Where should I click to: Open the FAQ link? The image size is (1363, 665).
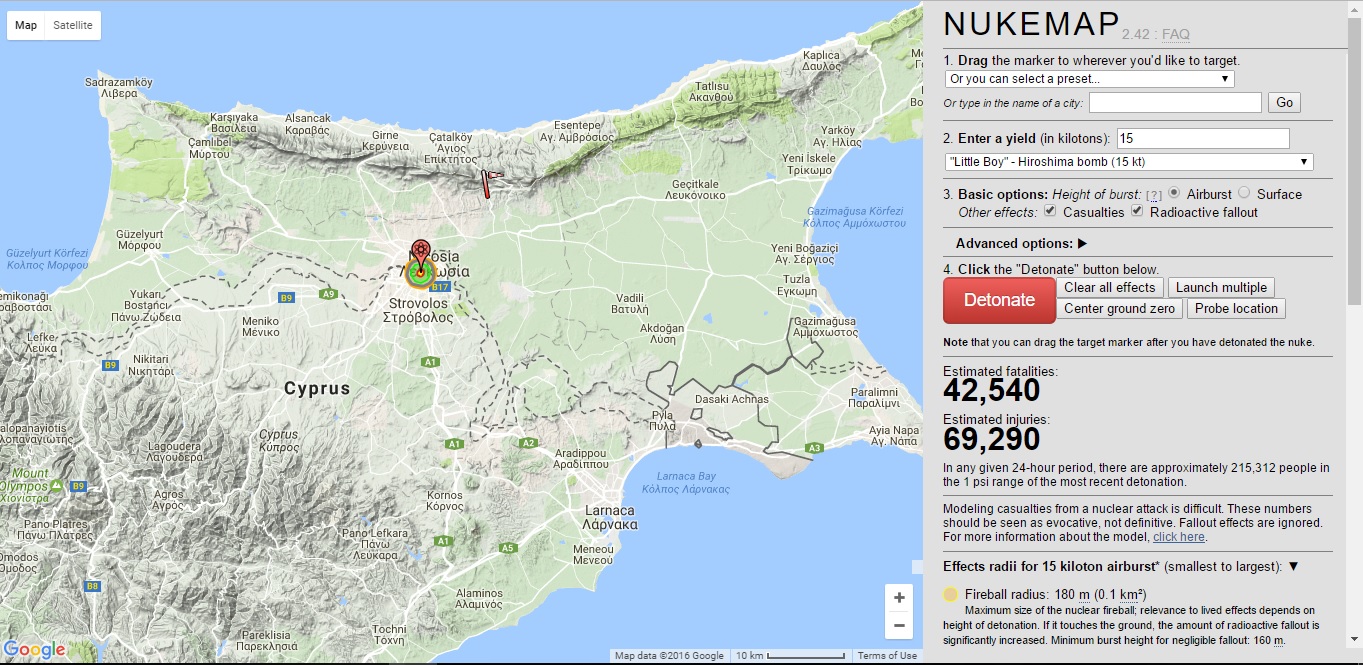1176,34
